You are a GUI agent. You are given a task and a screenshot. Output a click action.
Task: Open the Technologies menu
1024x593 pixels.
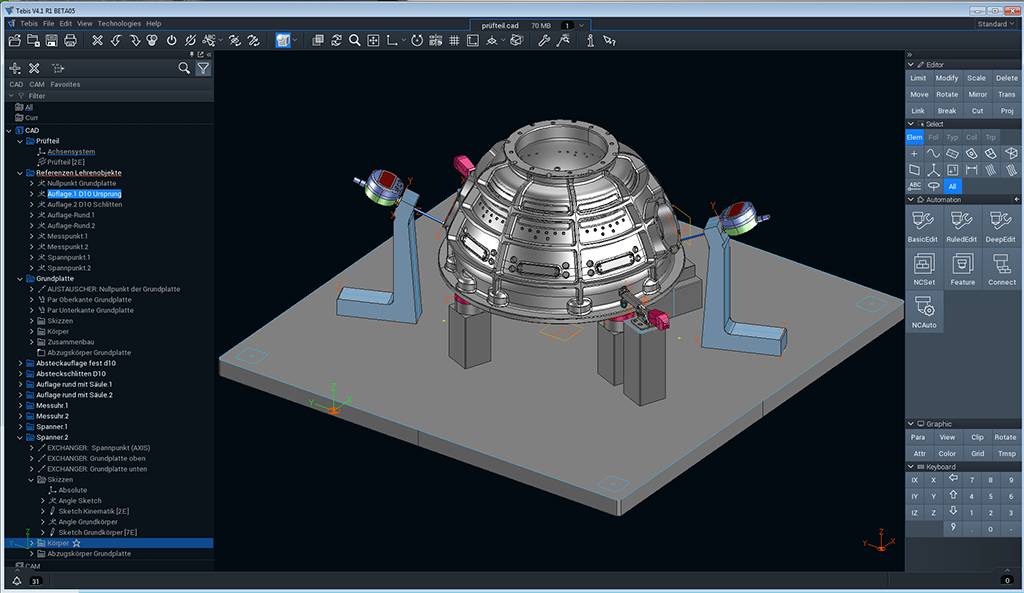pyautogui.click(x=119, y=24)
